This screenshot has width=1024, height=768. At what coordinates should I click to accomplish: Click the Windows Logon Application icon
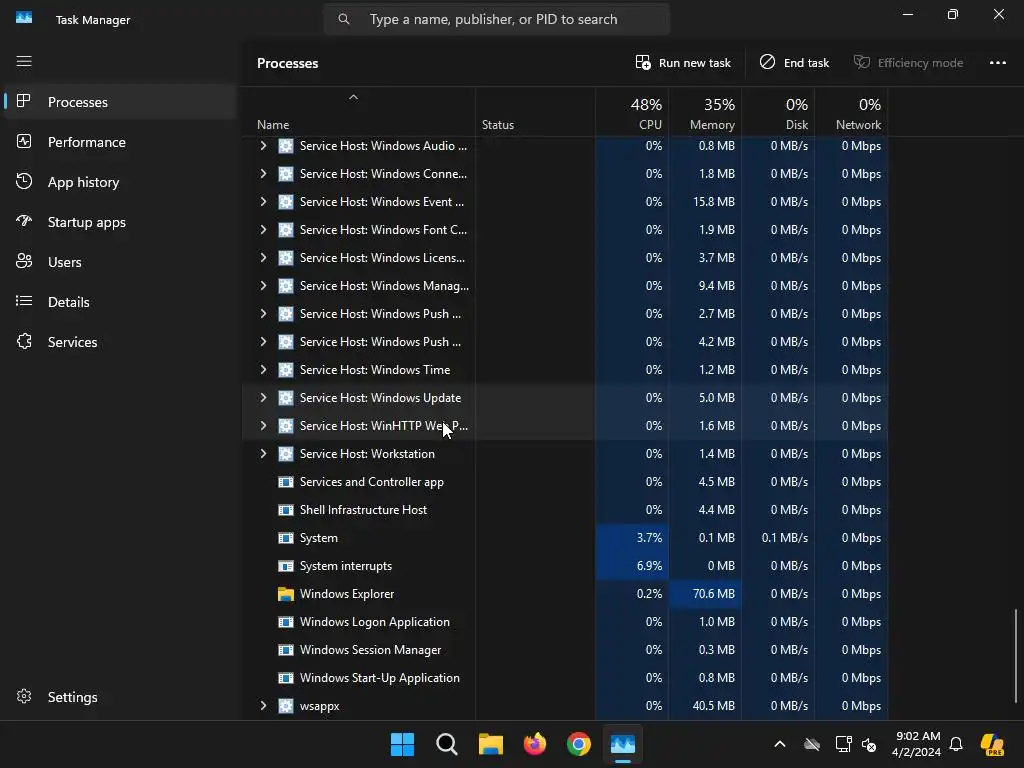[x=285, y=622]
